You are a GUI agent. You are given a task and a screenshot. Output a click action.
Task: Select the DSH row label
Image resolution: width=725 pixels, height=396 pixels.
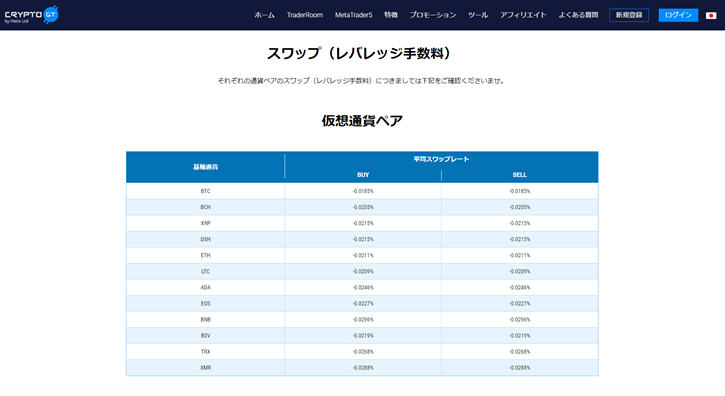pyautogui.click(x=205, y=239)
